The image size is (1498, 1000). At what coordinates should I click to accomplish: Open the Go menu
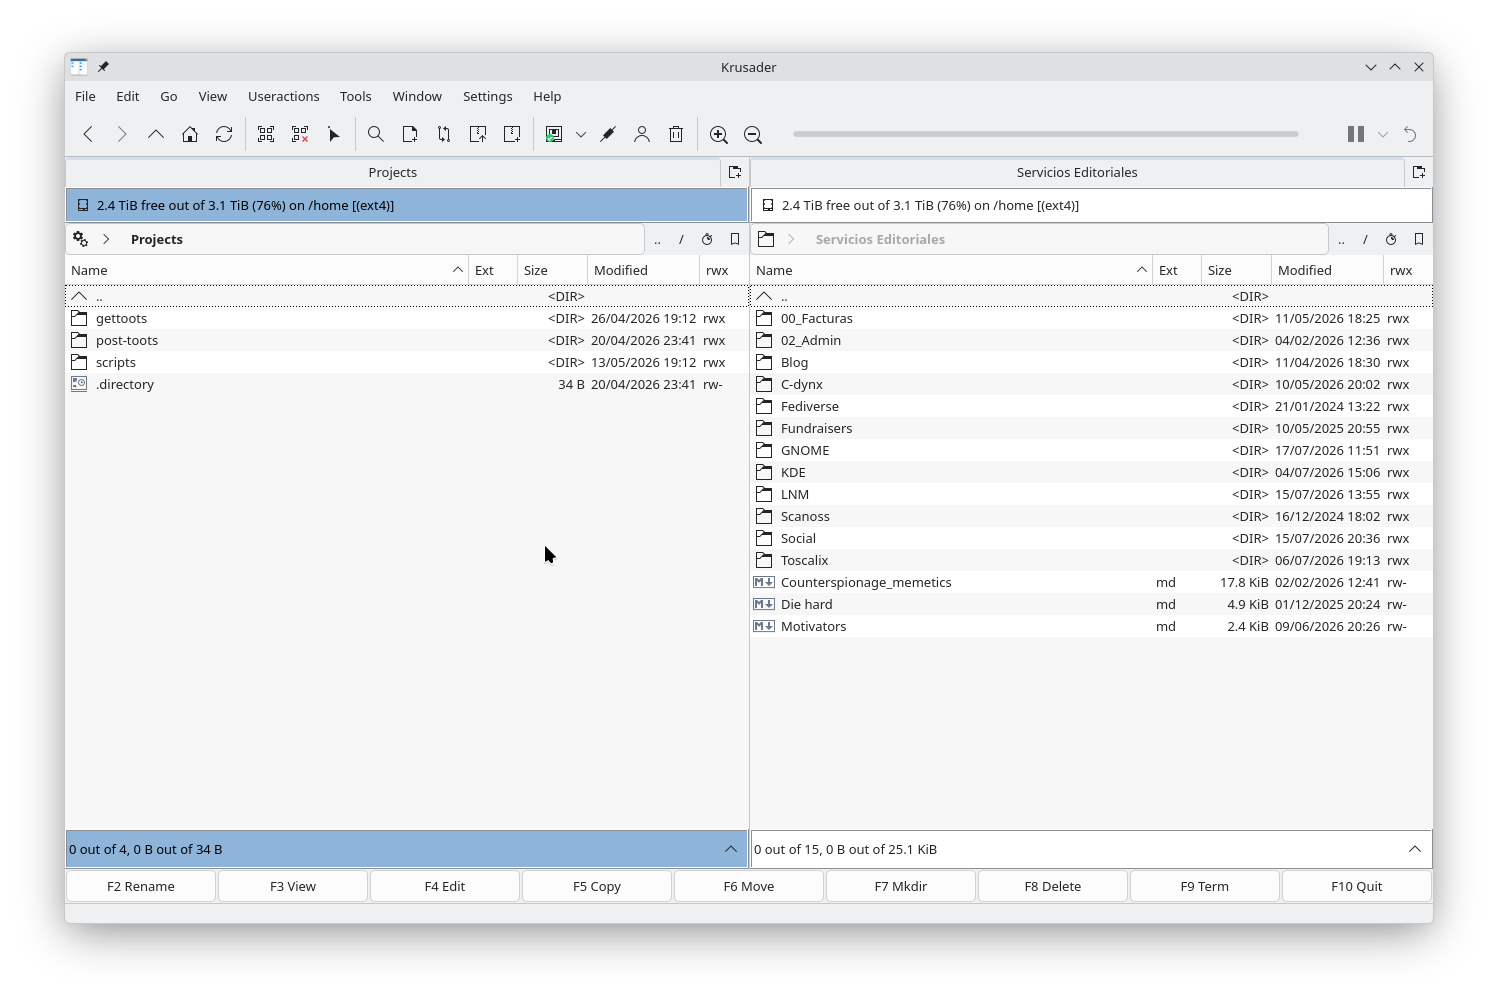(x=169, y=96)
